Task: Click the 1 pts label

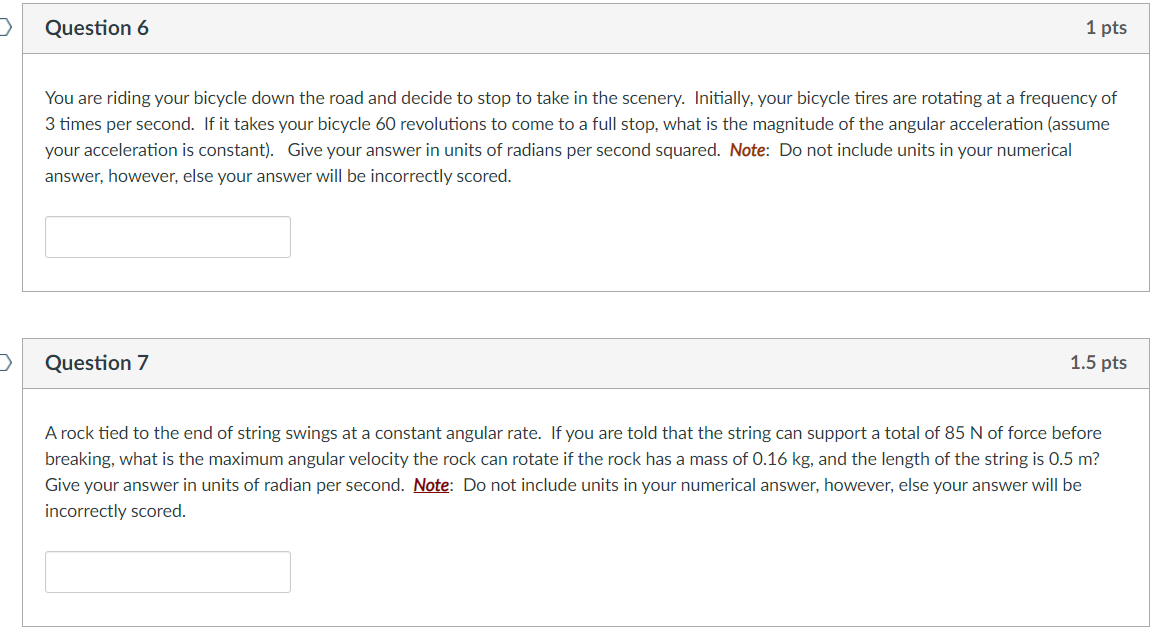Action: [x=1106, y=28]
